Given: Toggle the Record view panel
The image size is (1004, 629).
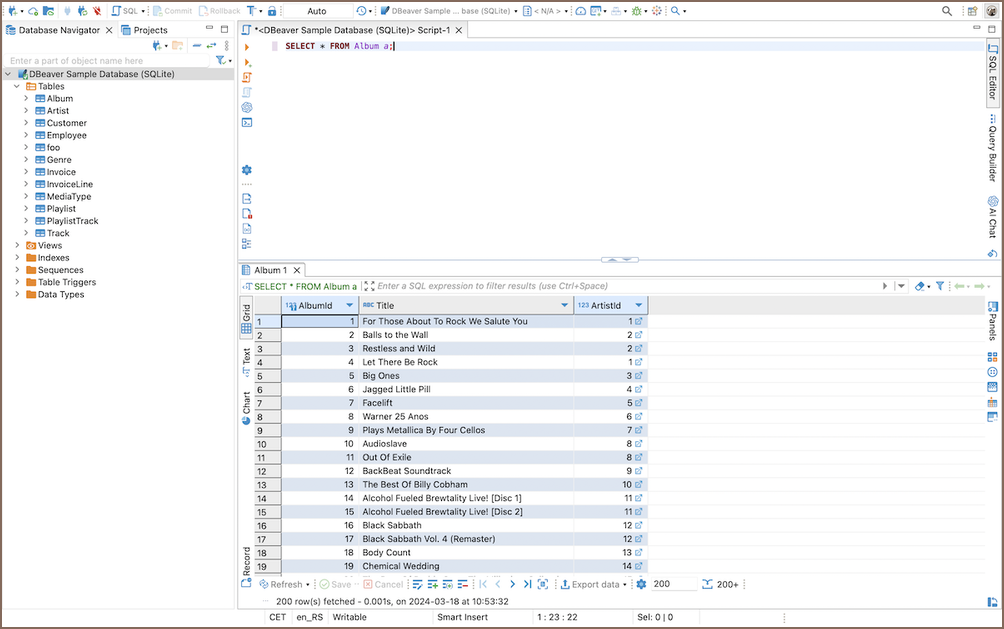Looking at the screenshot, I should [246, 562].
